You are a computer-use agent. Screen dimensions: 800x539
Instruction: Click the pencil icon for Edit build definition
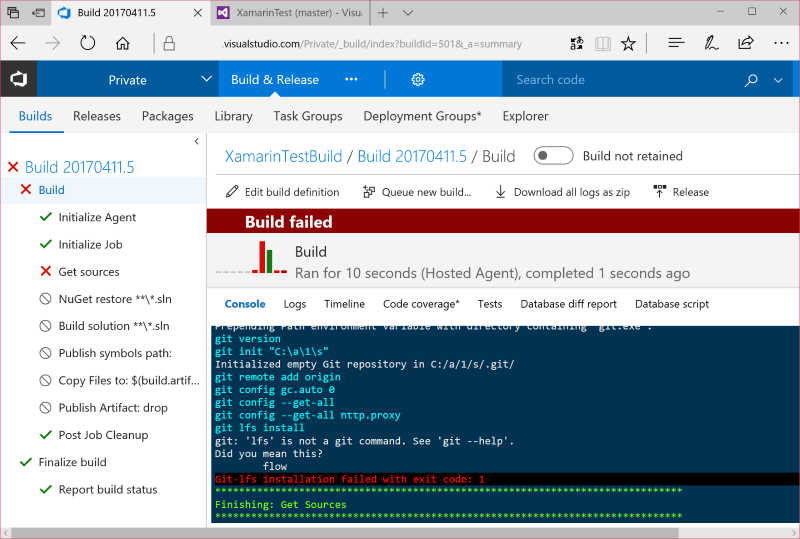pyautogui.click(x=232, y=192)
